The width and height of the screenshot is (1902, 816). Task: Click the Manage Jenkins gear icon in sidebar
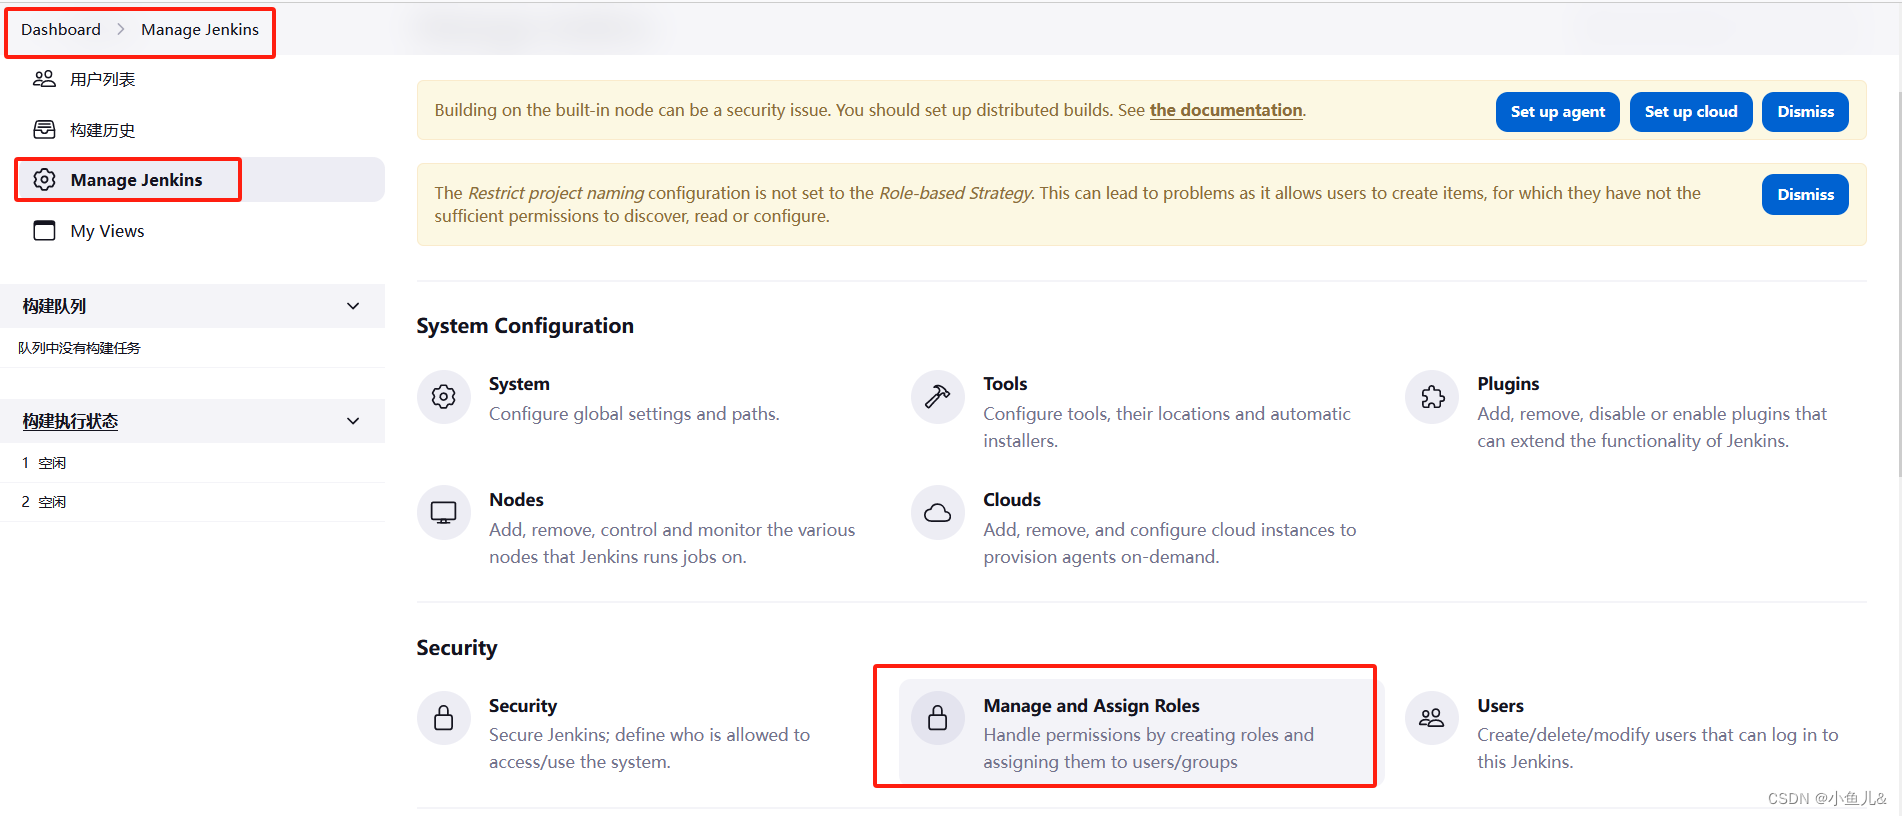[44, 180]
